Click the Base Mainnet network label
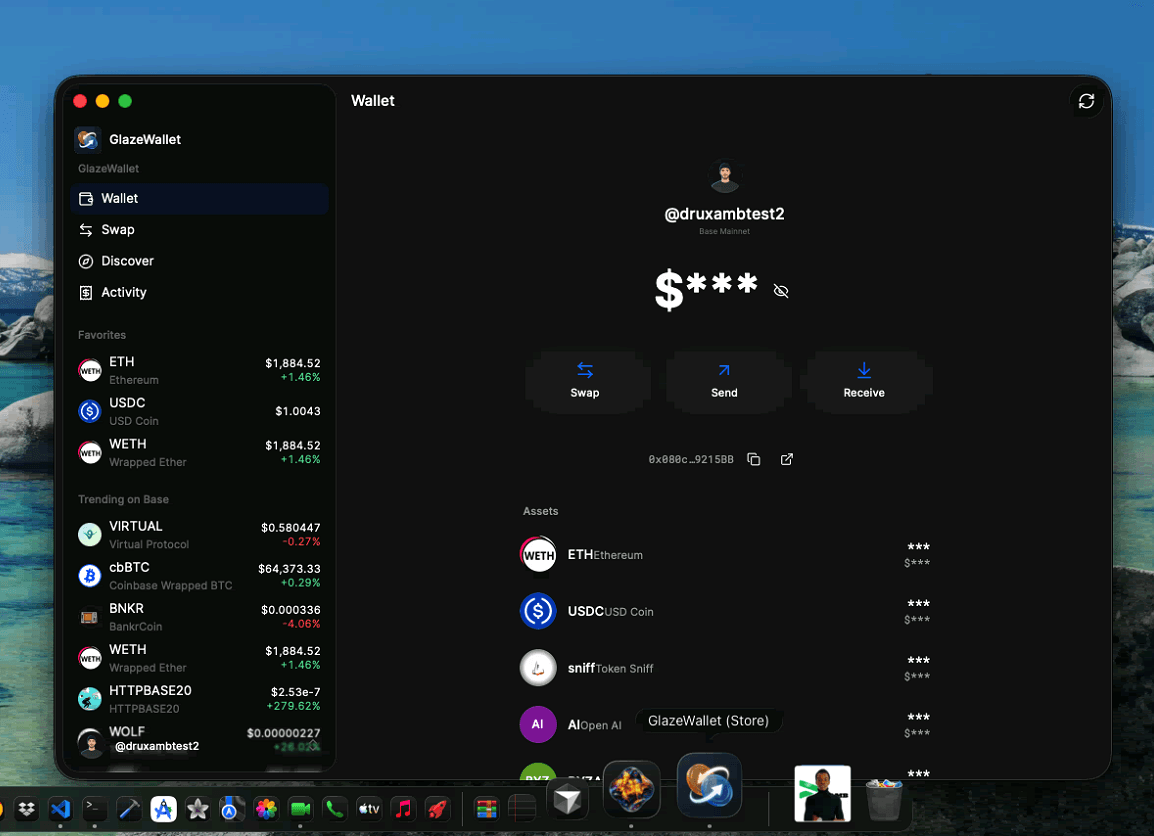Viewport: 1154px width, 836px height. point(724,231)
